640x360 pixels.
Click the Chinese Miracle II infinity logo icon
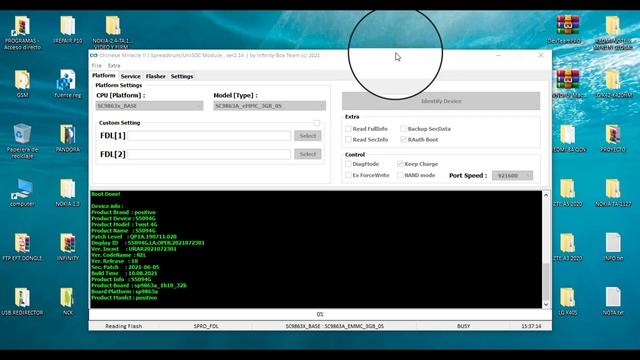tap(94, 55)
